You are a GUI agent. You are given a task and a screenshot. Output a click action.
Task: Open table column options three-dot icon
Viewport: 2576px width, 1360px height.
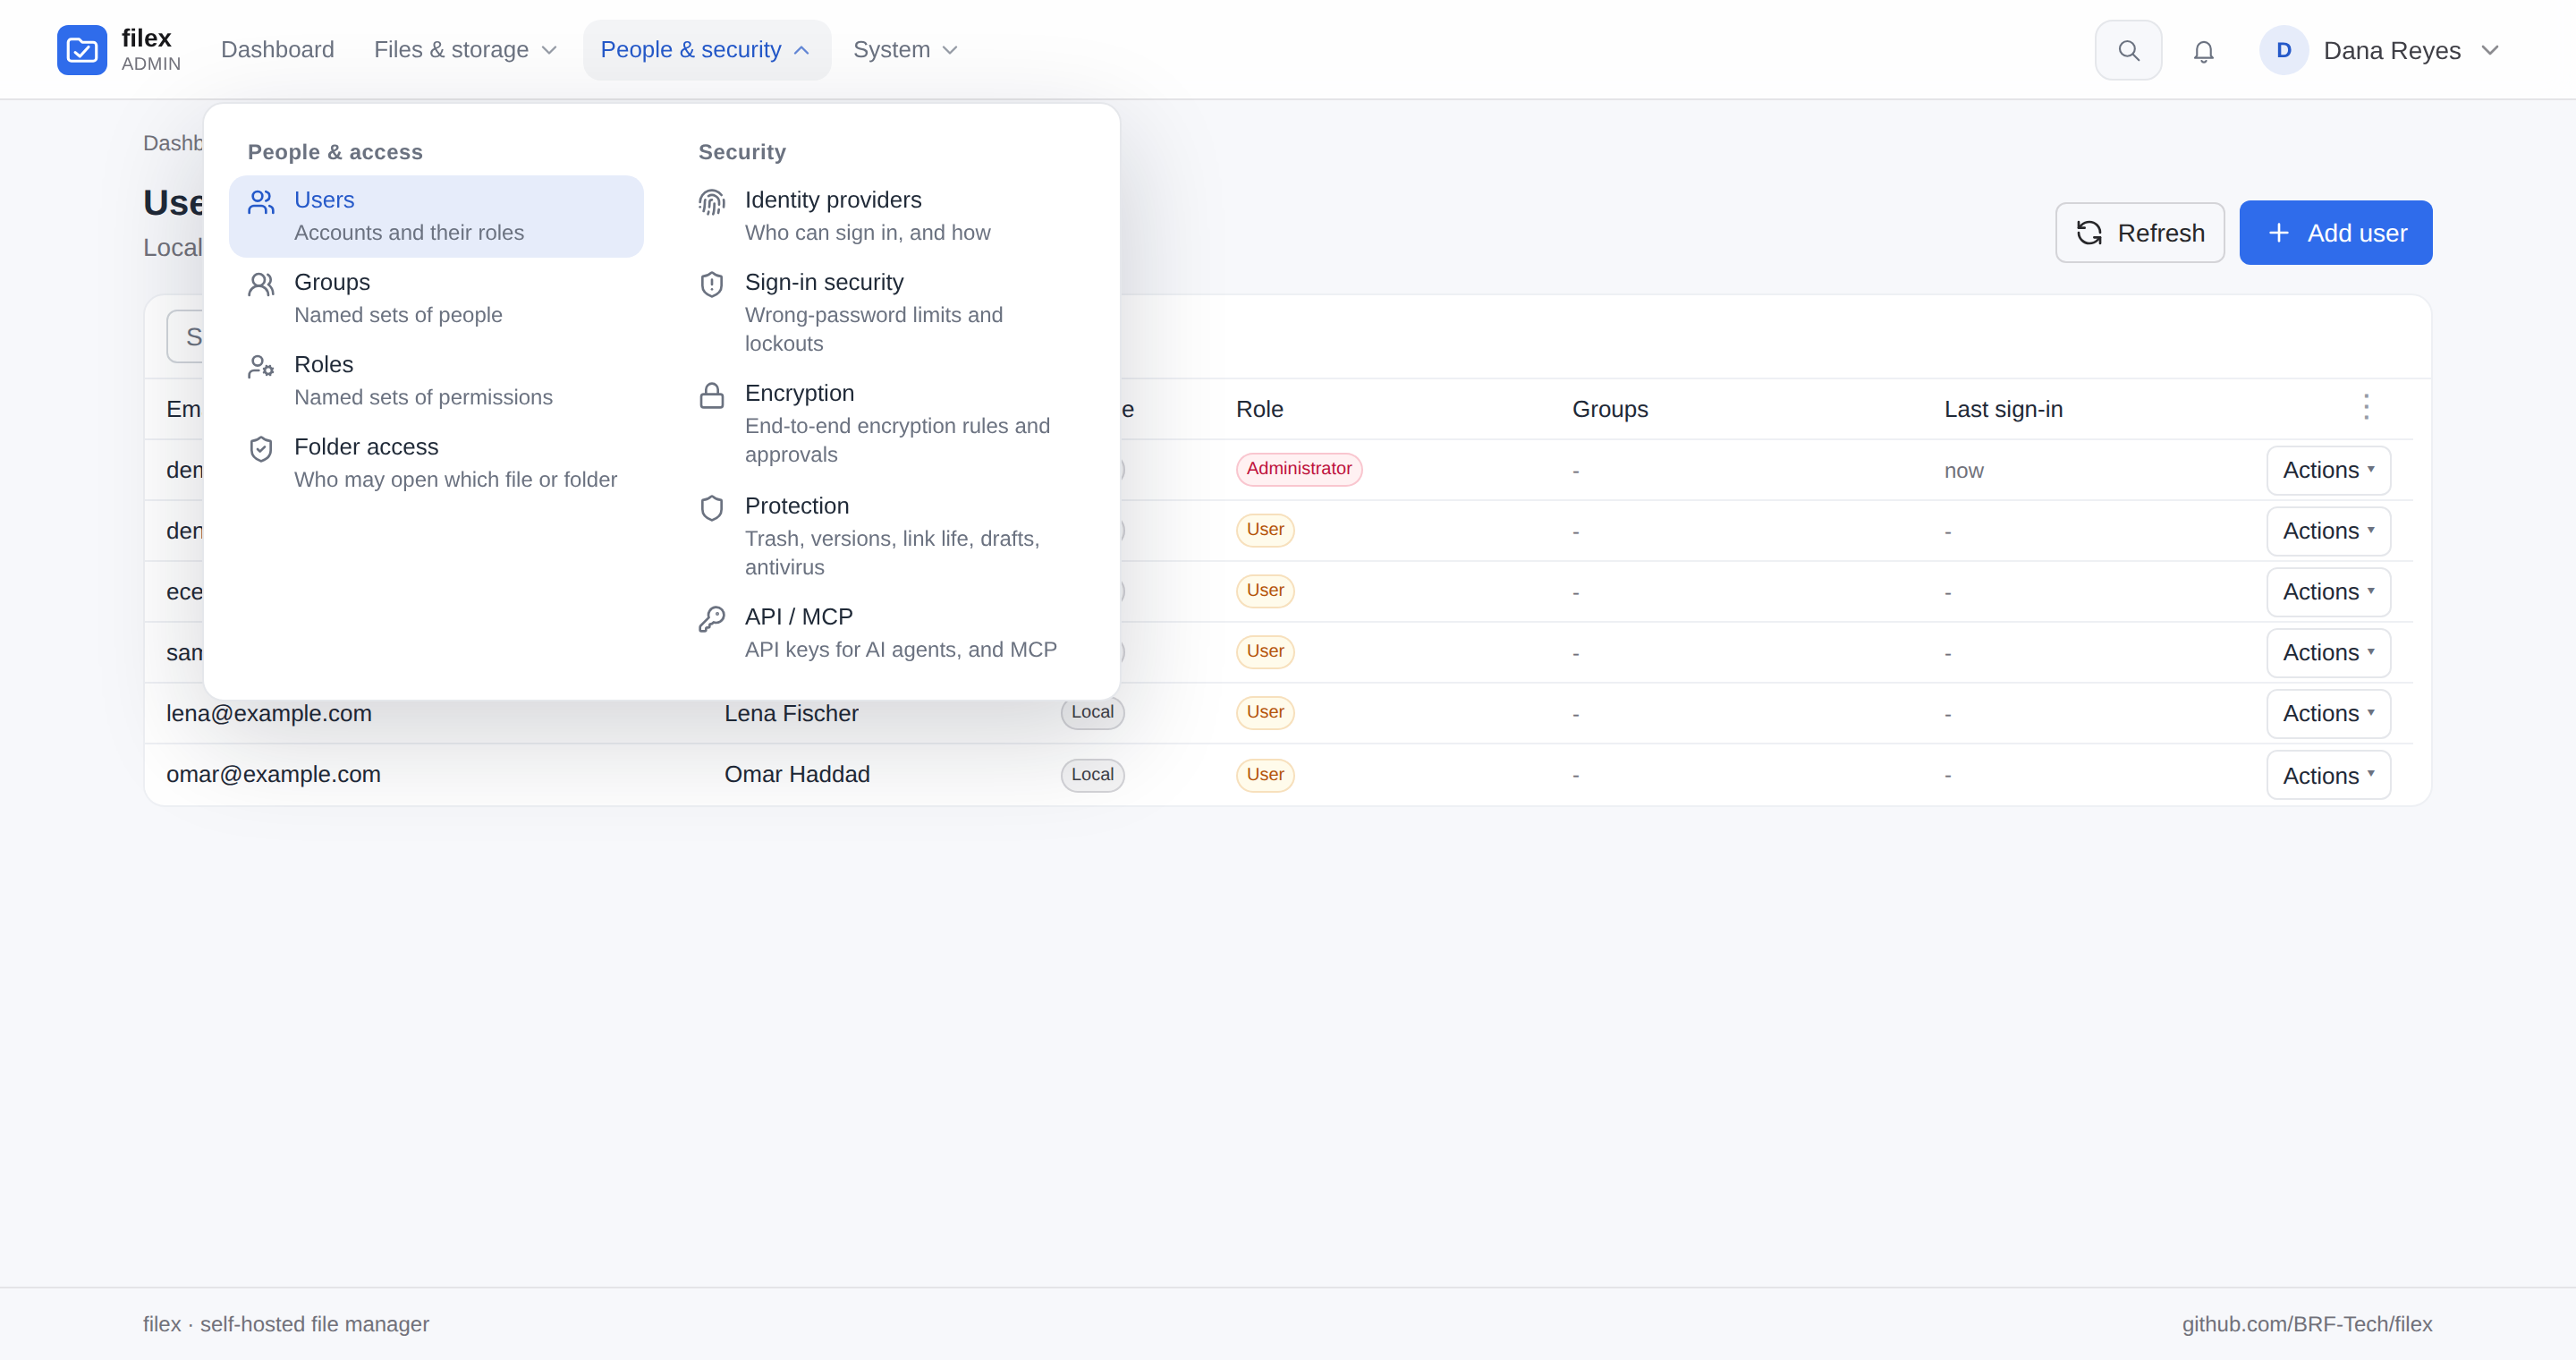pyautogui.click(x=2365, y=407)
